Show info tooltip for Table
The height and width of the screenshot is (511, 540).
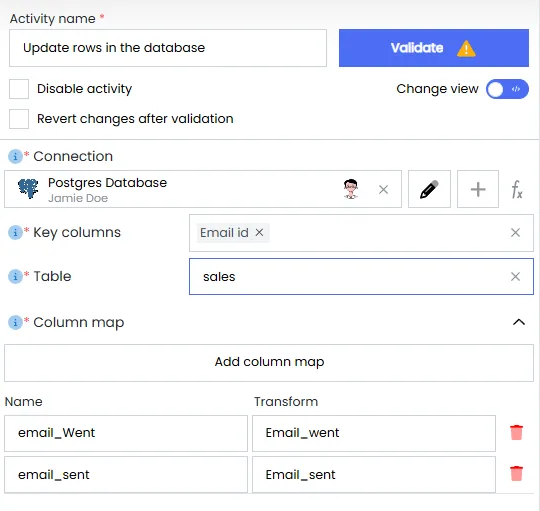point(15,276)
